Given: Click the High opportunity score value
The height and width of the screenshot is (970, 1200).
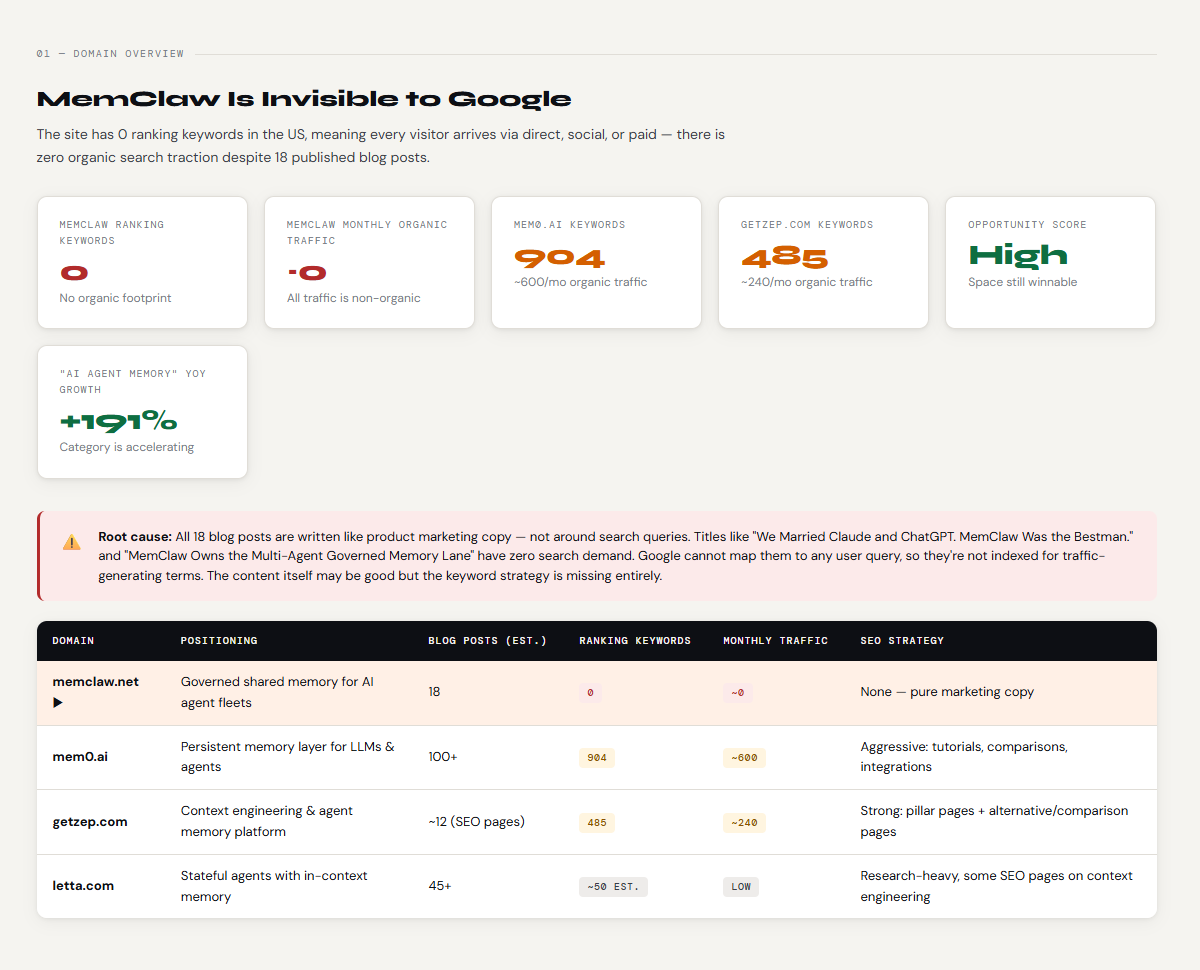Looking at the screenshot, I should [x=1018, y=256].
